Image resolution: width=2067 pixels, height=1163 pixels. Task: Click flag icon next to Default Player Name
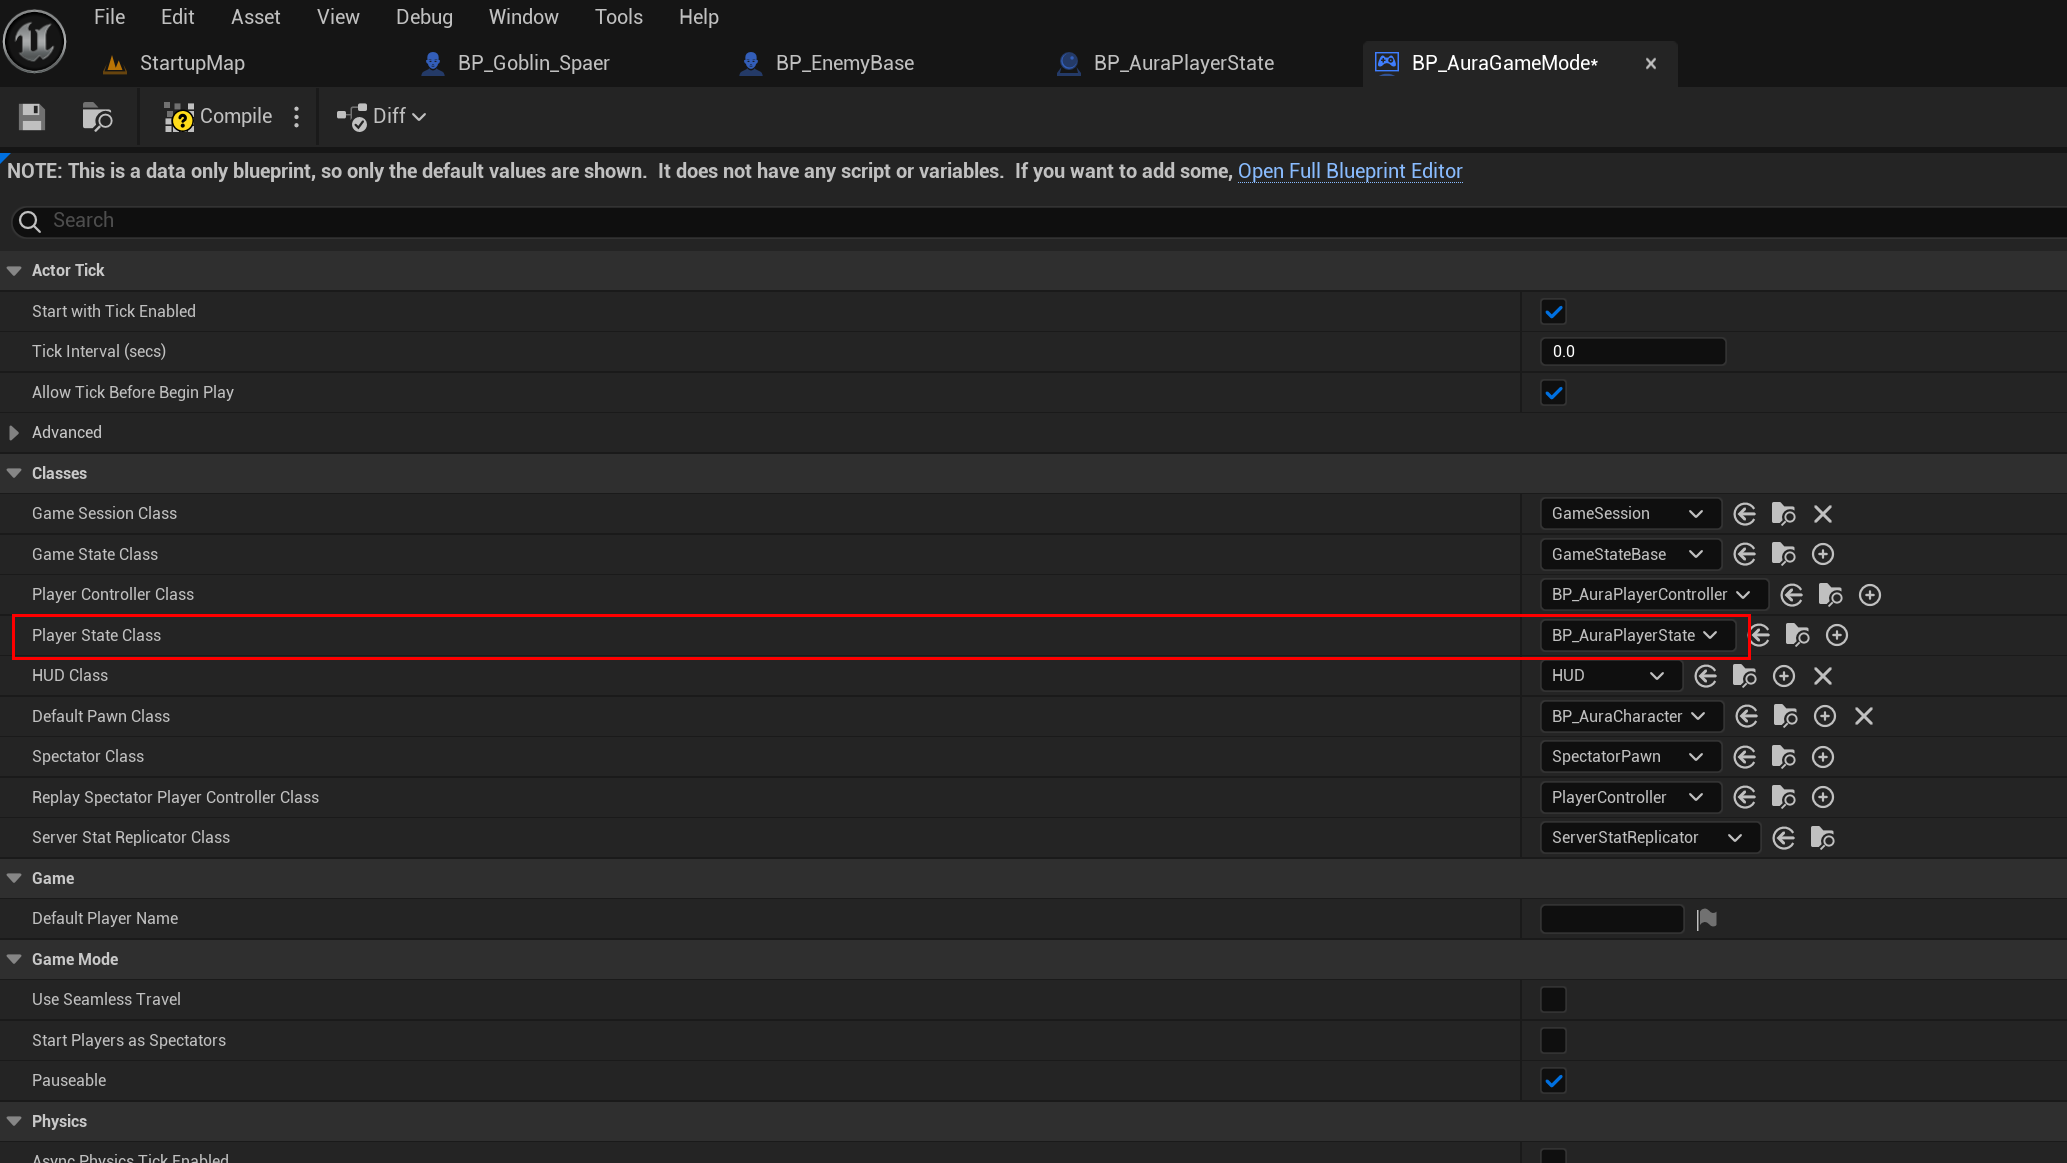pos(1707,919)
